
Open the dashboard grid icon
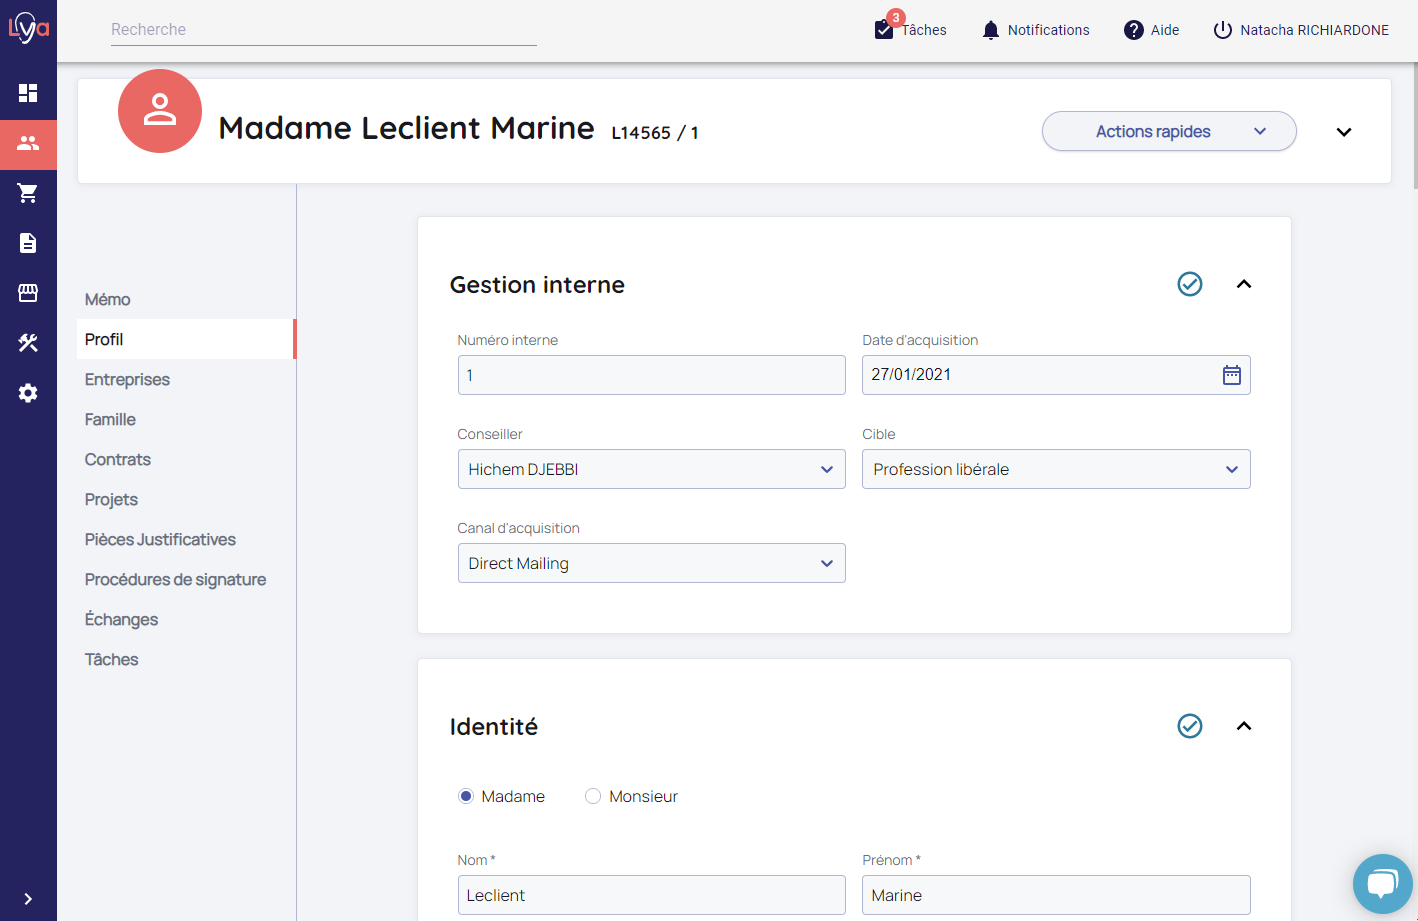28,93
